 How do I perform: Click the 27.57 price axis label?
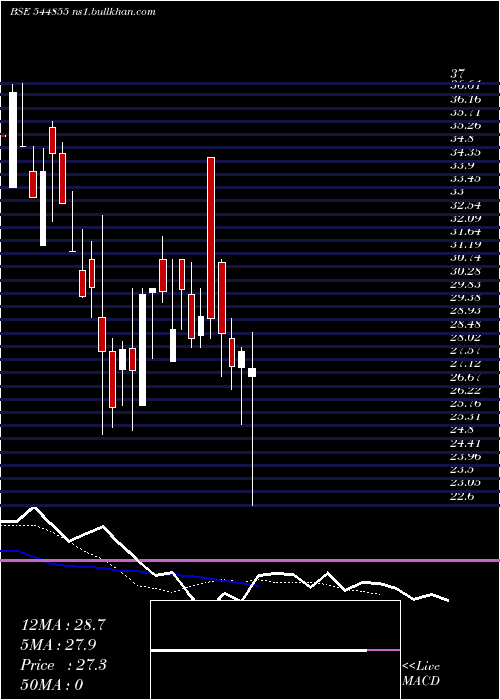click(x=465, y=350)
